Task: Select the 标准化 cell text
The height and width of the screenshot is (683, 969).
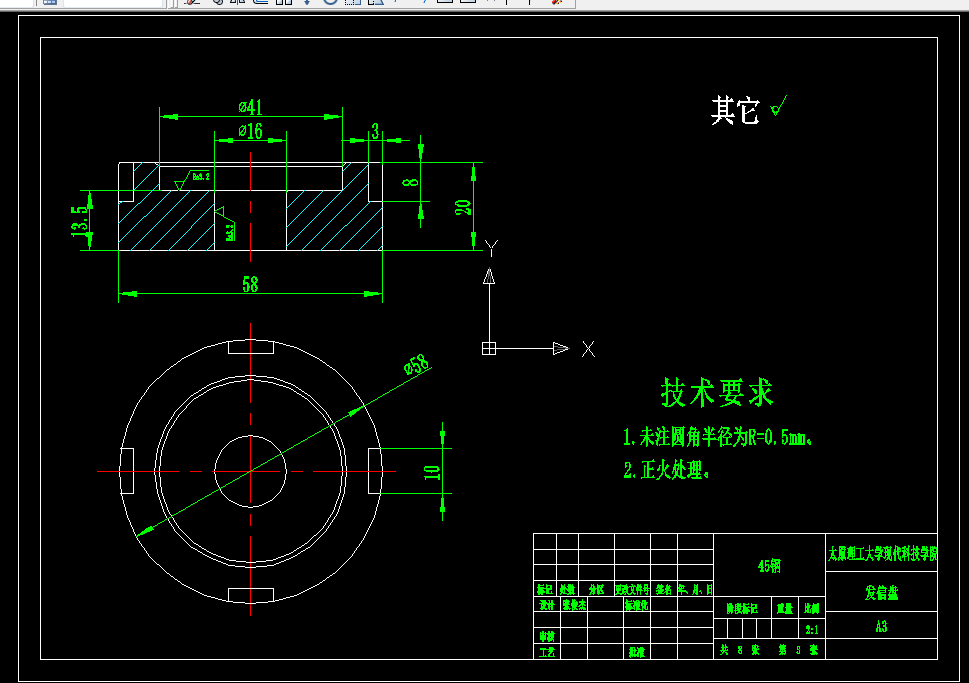Action: tap(637, 605)
